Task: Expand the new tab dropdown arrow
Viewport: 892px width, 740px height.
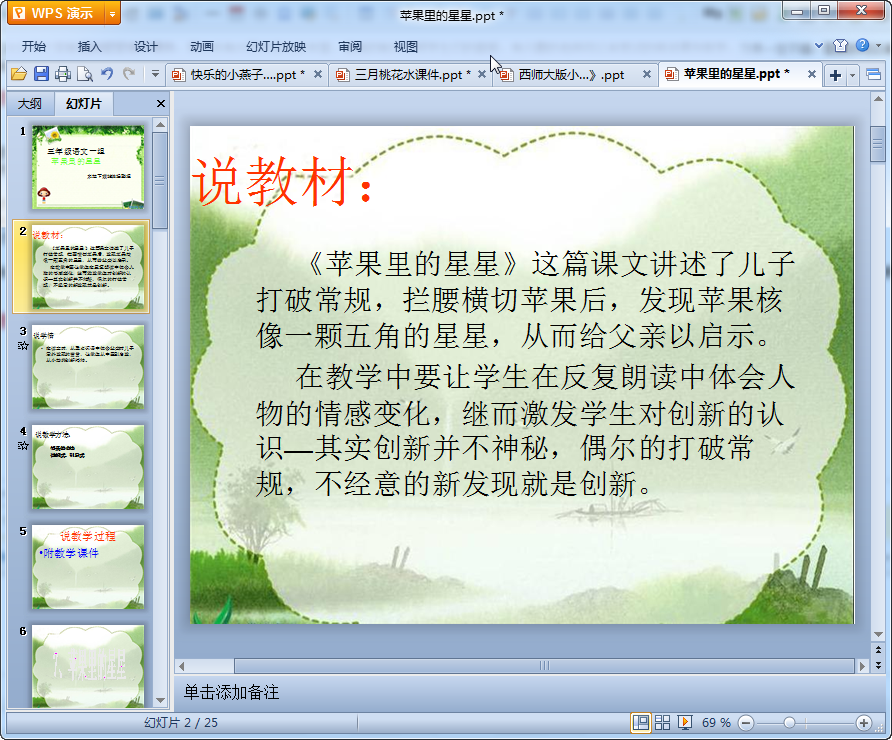Action: [x=852, y=75]
